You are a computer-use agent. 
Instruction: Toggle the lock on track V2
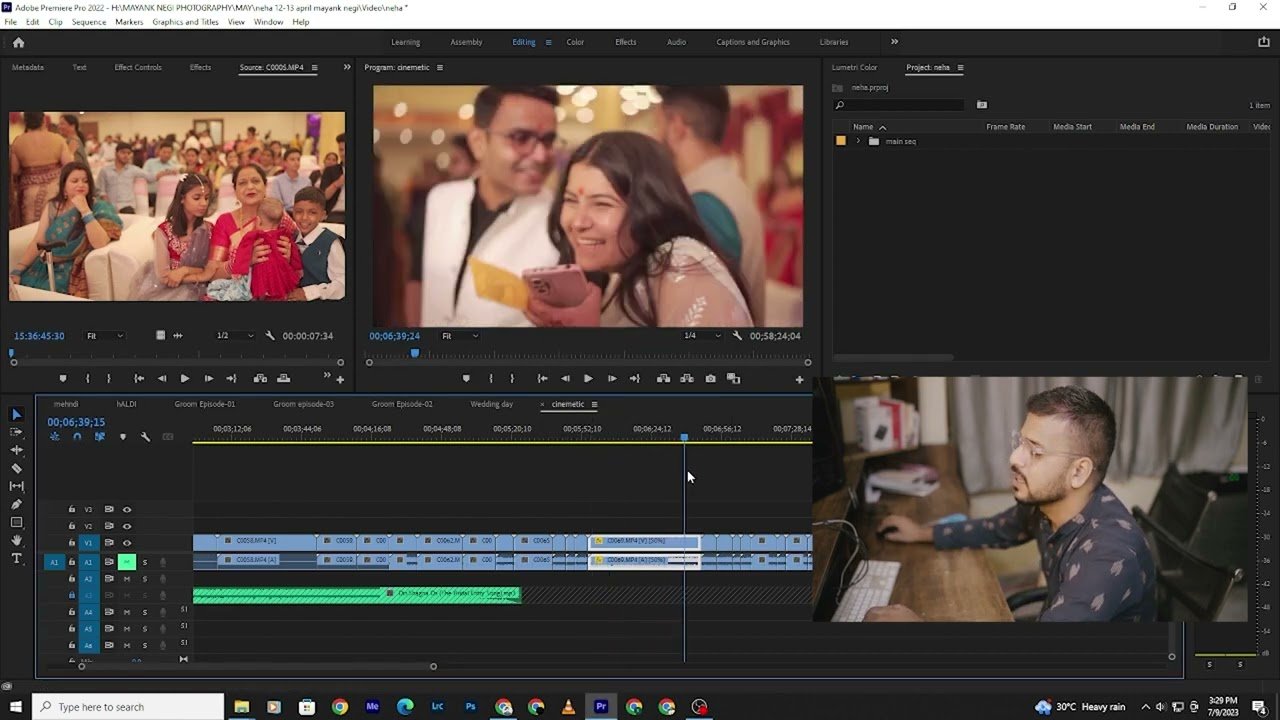tap(72, 526)
